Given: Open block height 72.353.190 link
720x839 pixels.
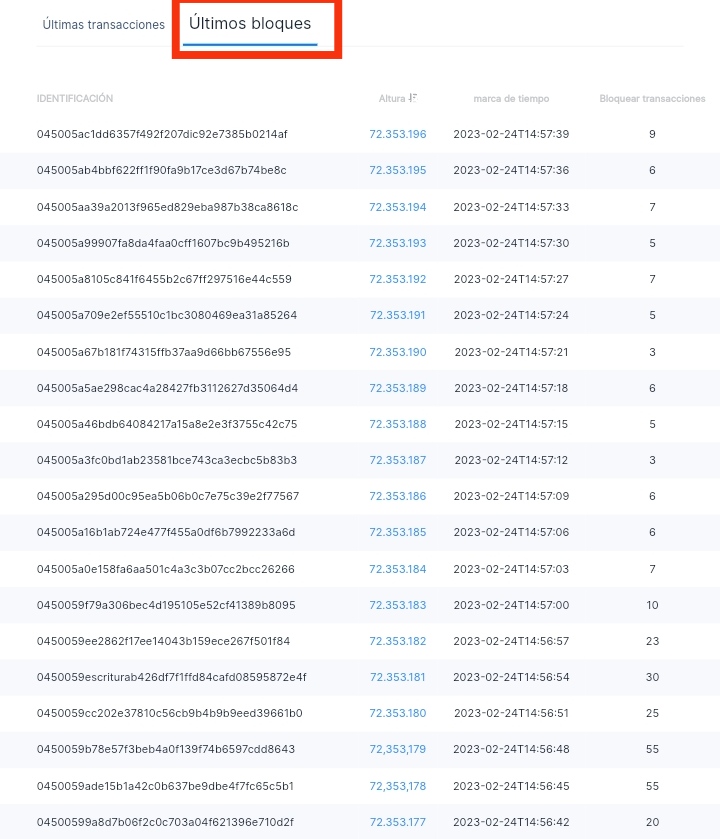Looking at the screenshot, I should (x=397, y=352).
